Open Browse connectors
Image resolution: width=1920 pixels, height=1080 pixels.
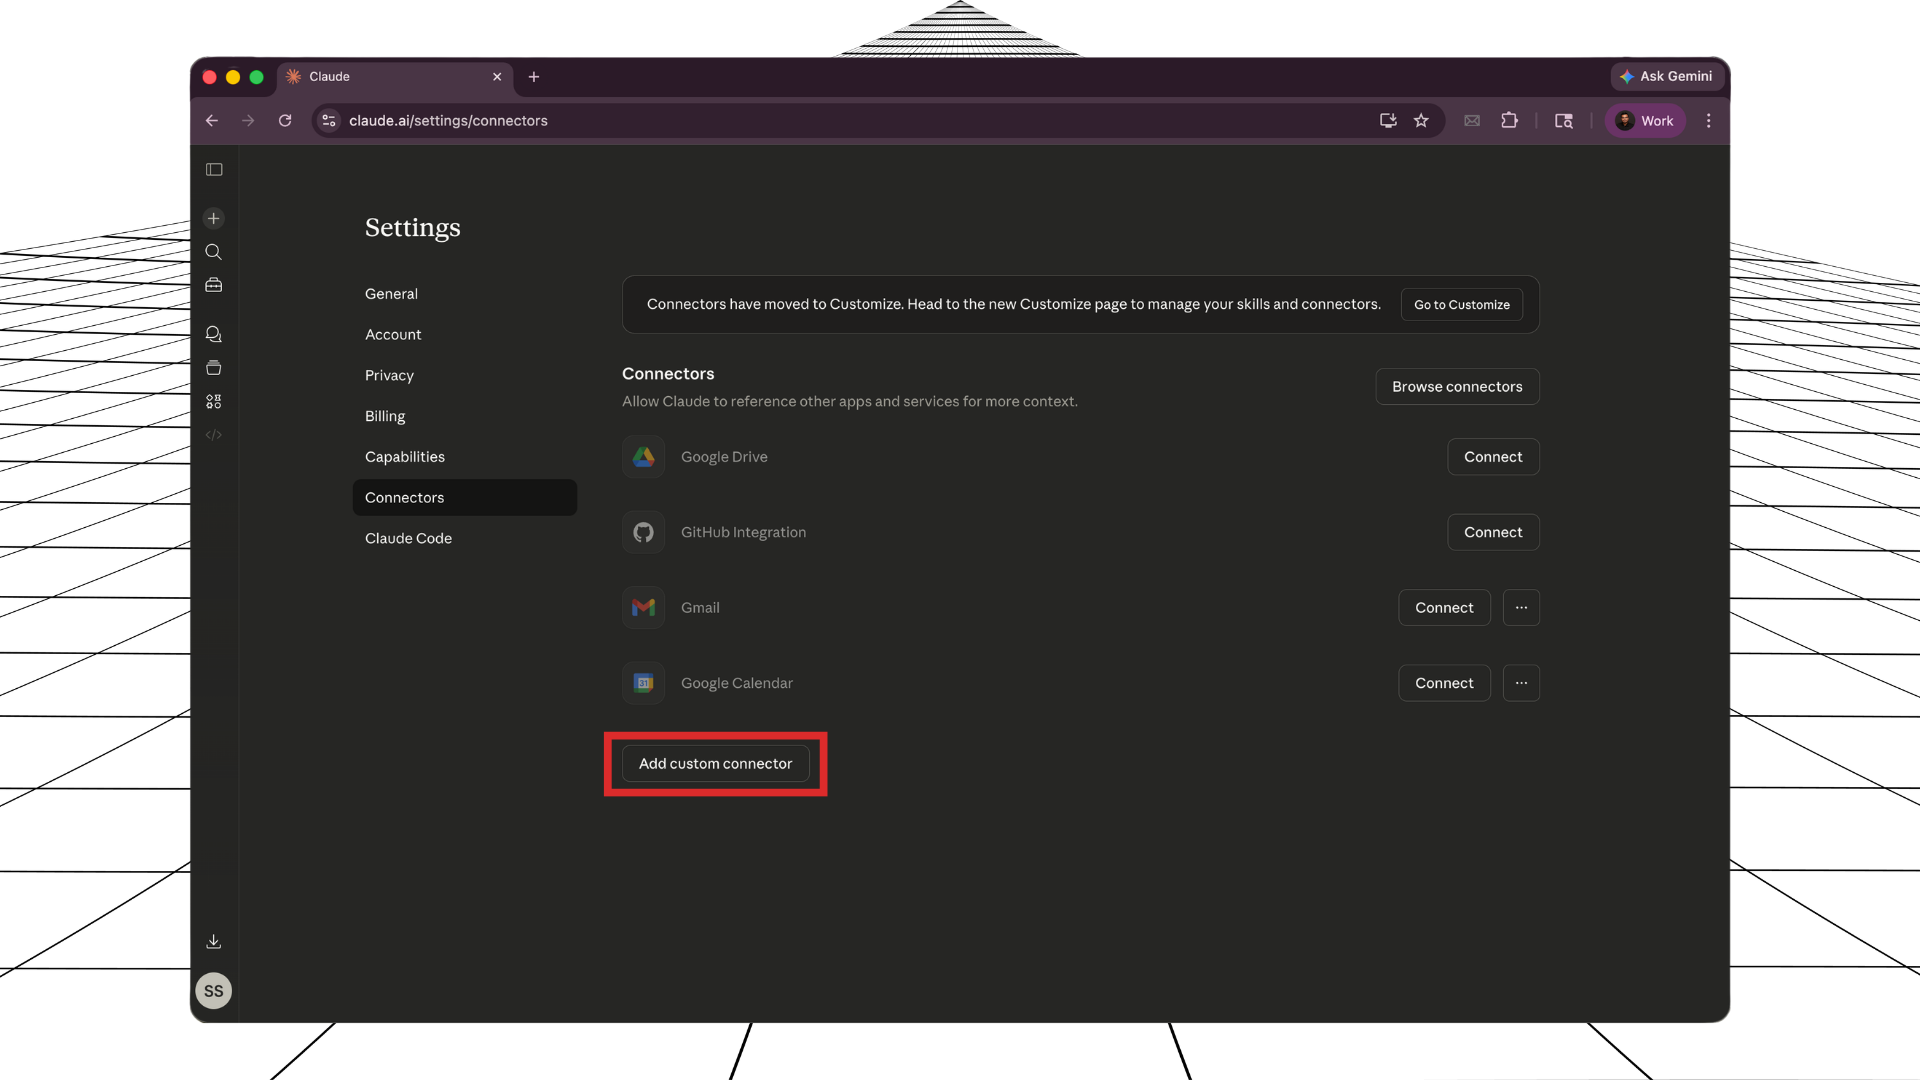[1457, 386]
